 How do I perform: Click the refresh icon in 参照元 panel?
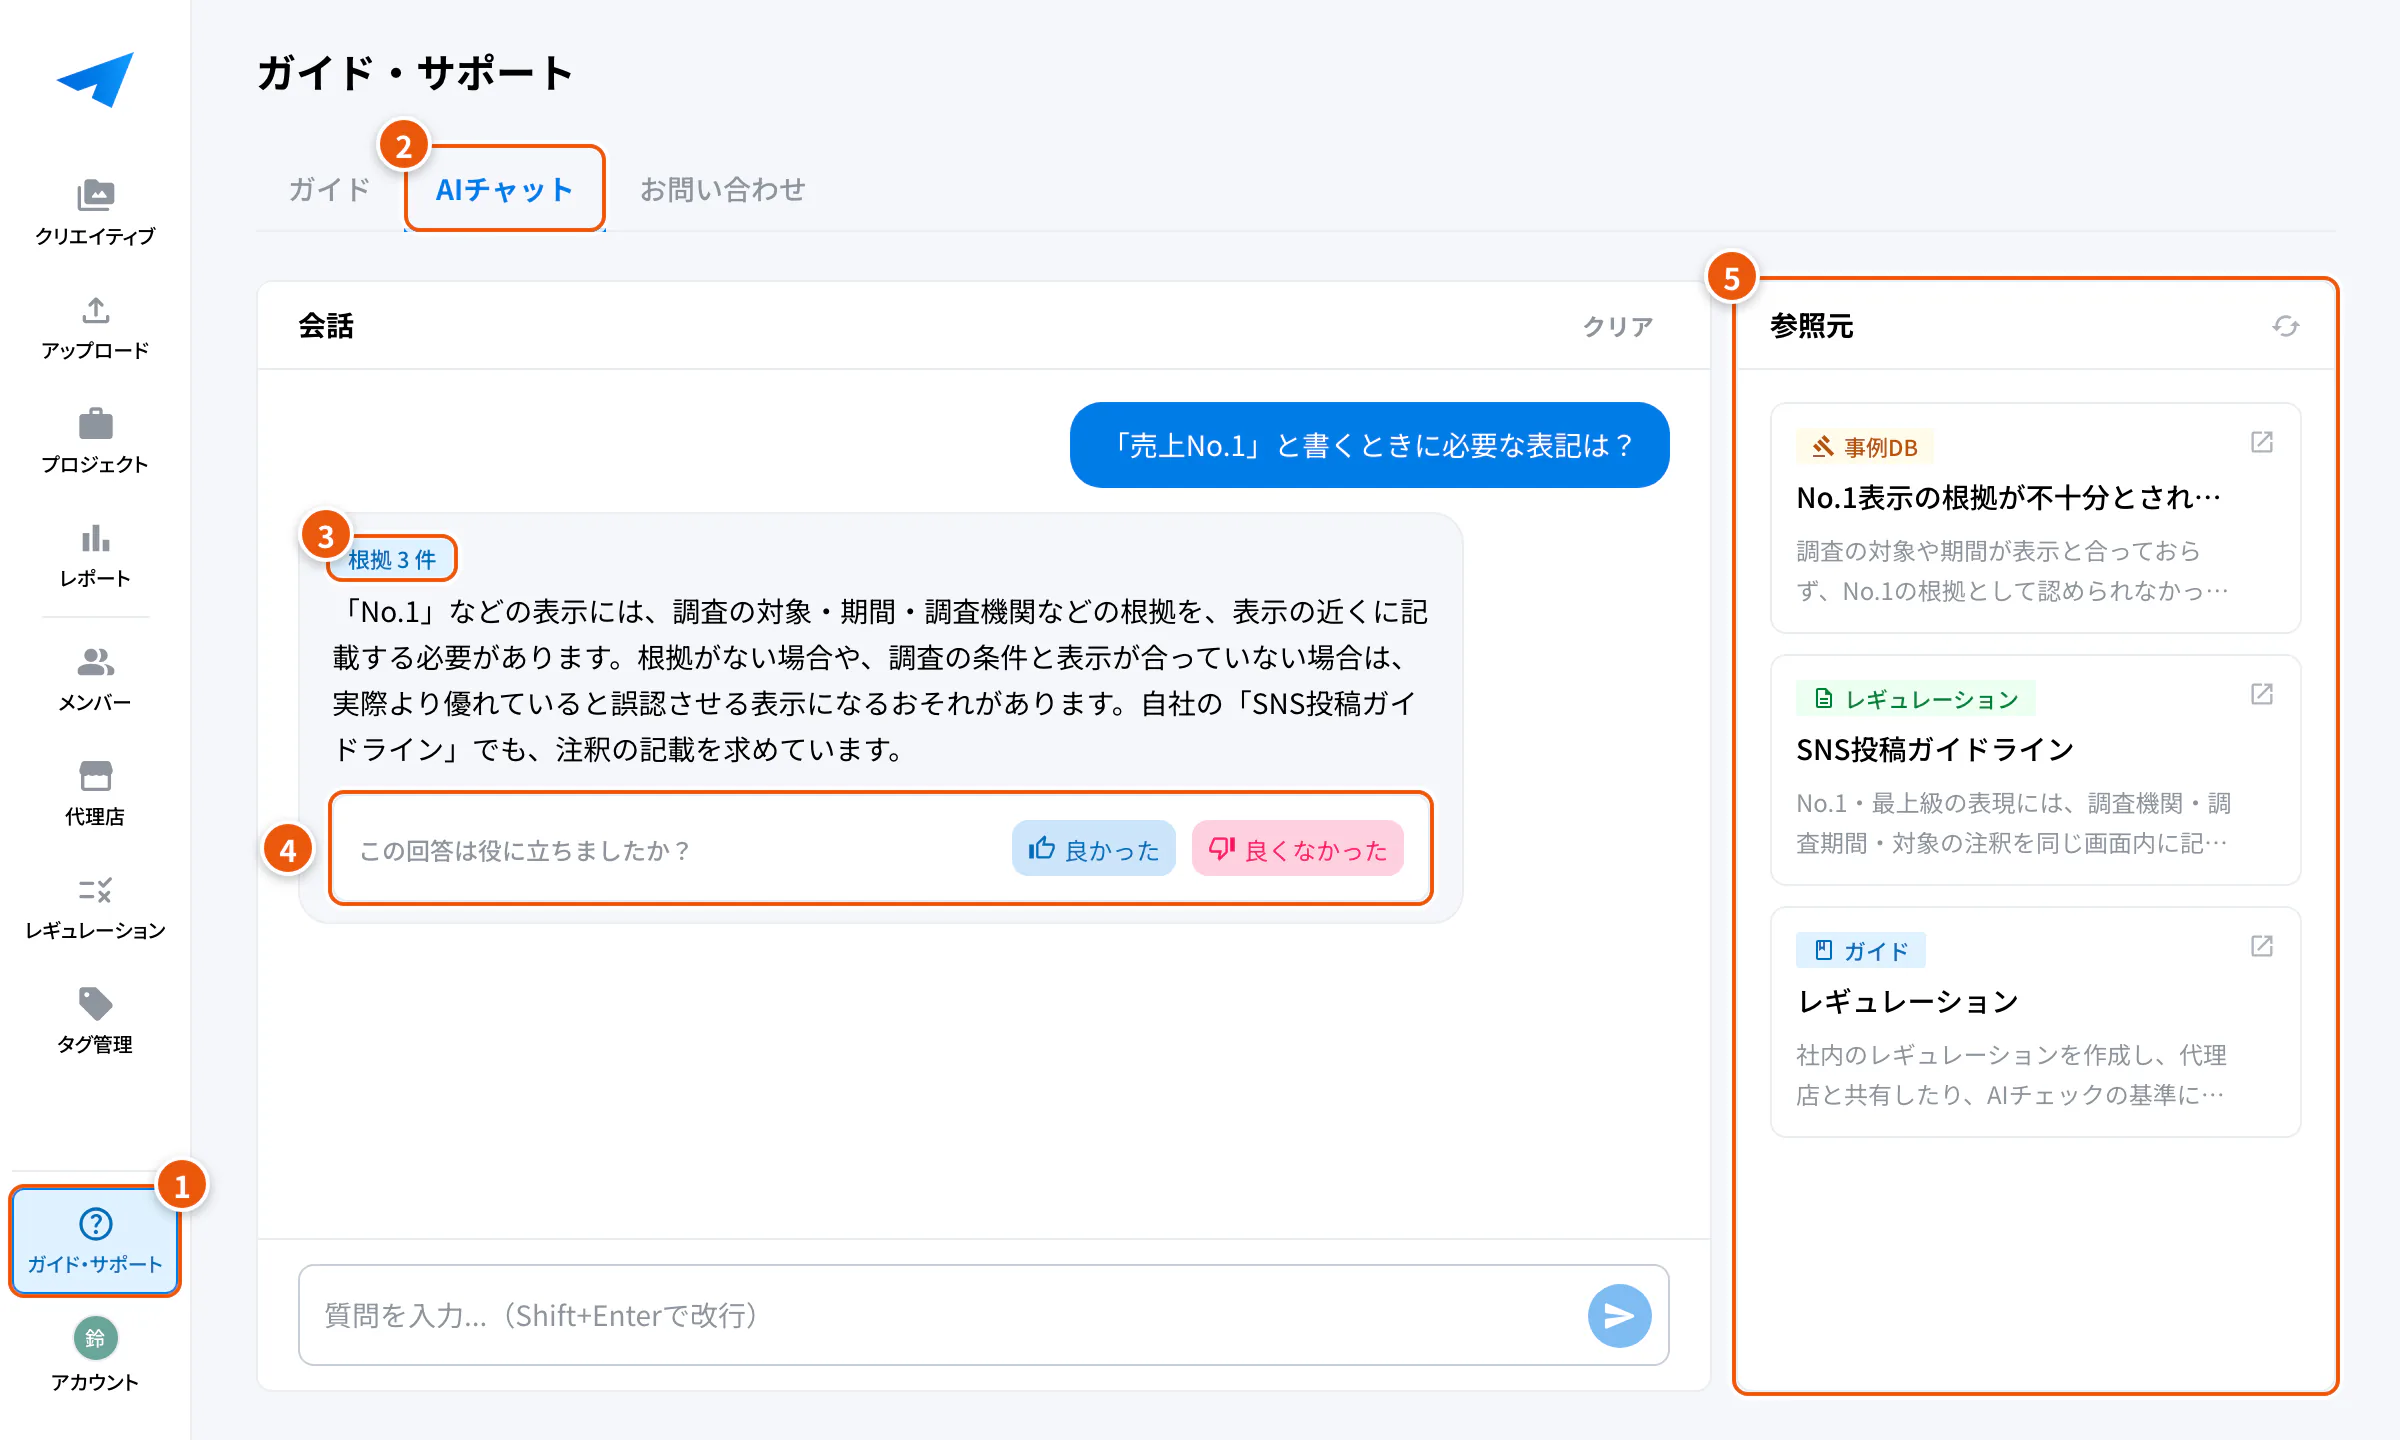pos(2285,326)
